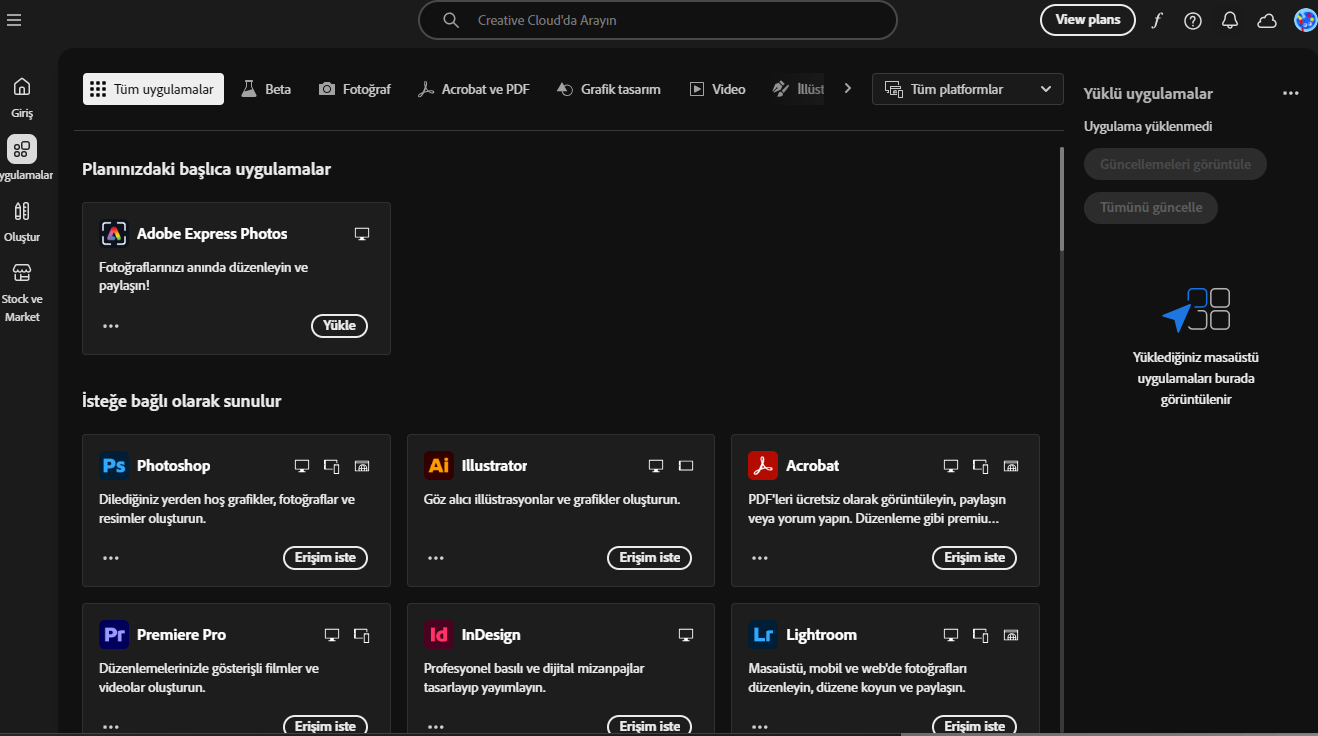Click the web platform icon on Photoshop card
The height and width of the screenshot is (736, 1318).
pyautogui.click(x=362, y=466)
